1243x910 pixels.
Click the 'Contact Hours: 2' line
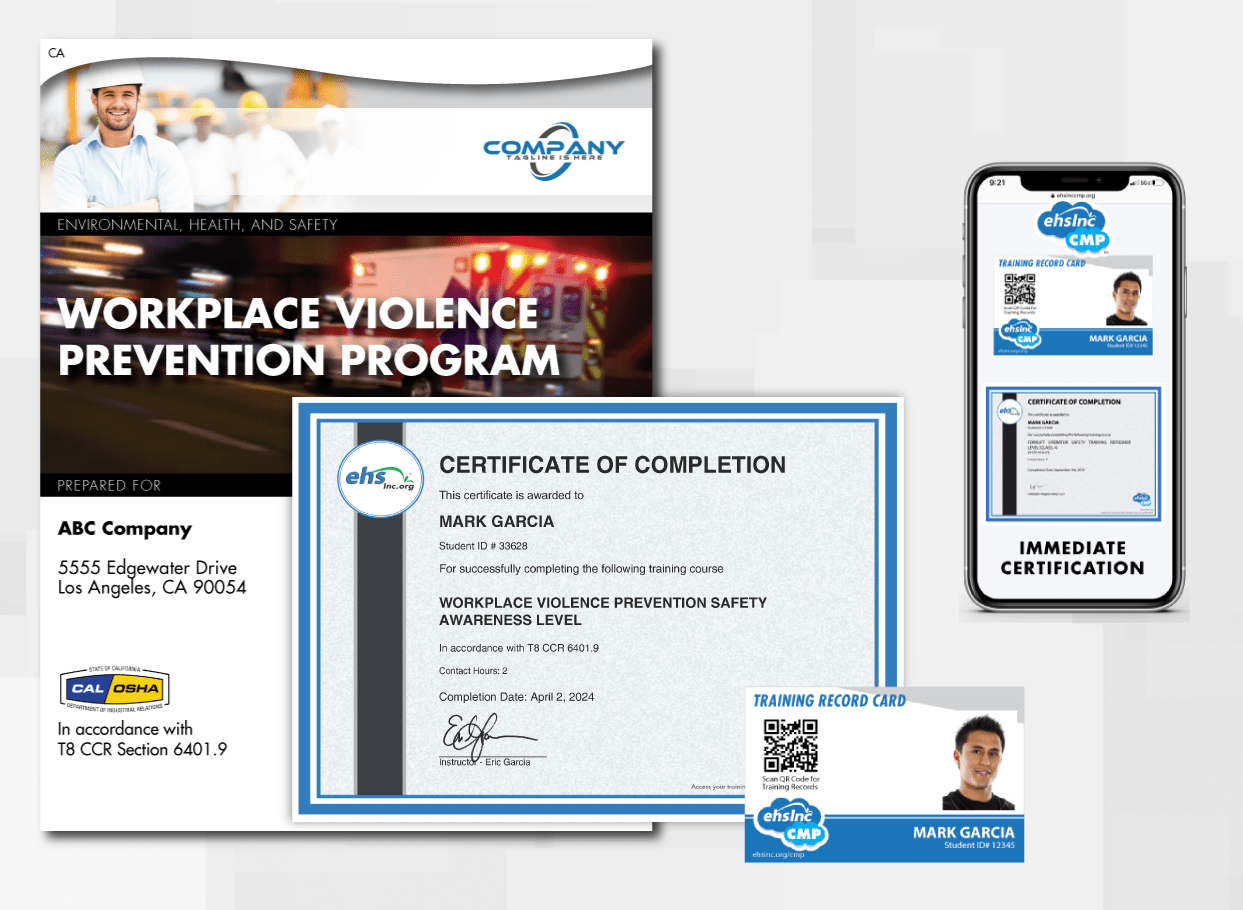point(474,671)
